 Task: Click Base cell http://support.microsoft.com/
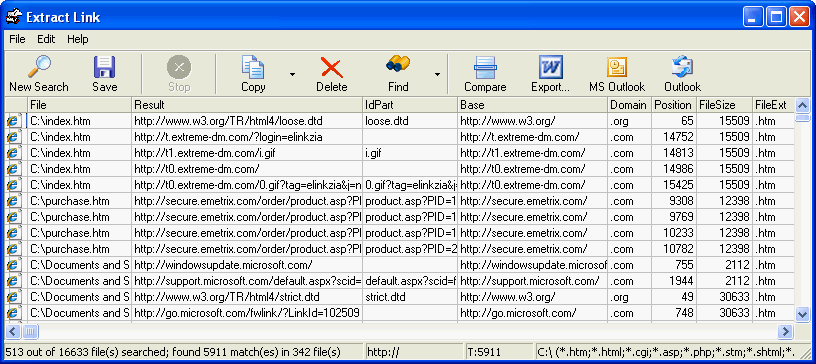pyautogui.click(x=532, y=281)
